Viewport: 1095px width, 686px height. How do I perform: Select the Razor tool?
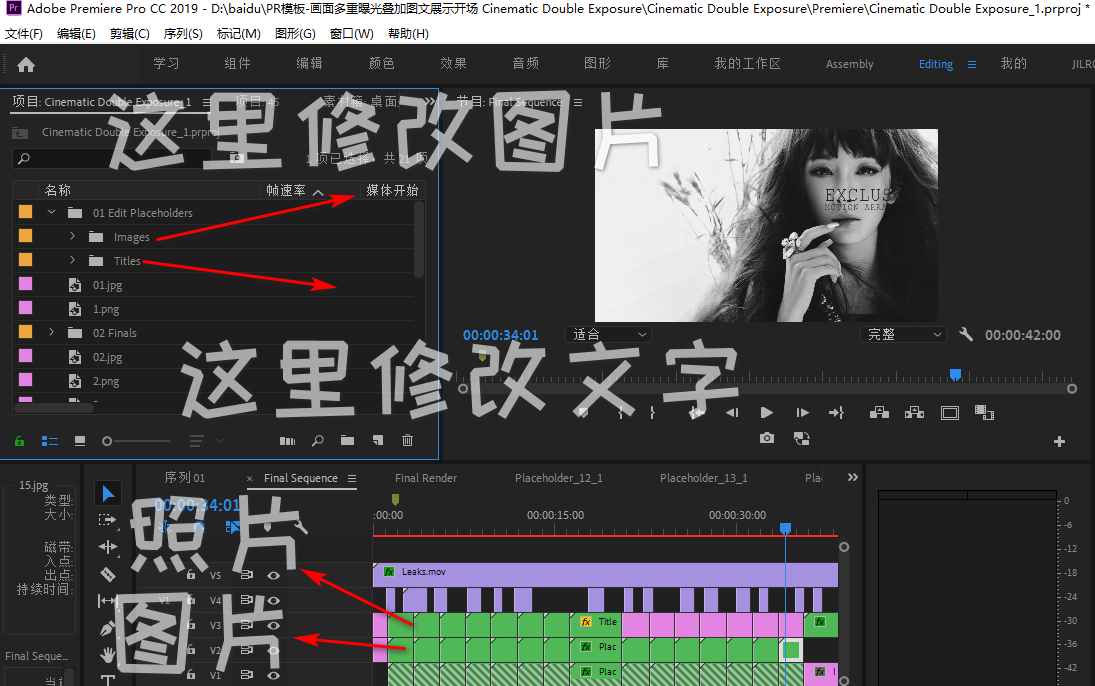pyautogui.click(x=108, y=574)
